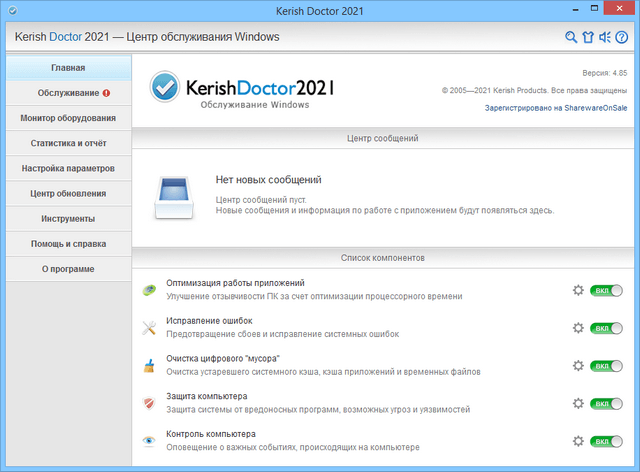Switch off the Защита компьютера toggle
Image resolution: width=640 pixels, height=472 pixels.
(x=606, y=403)
